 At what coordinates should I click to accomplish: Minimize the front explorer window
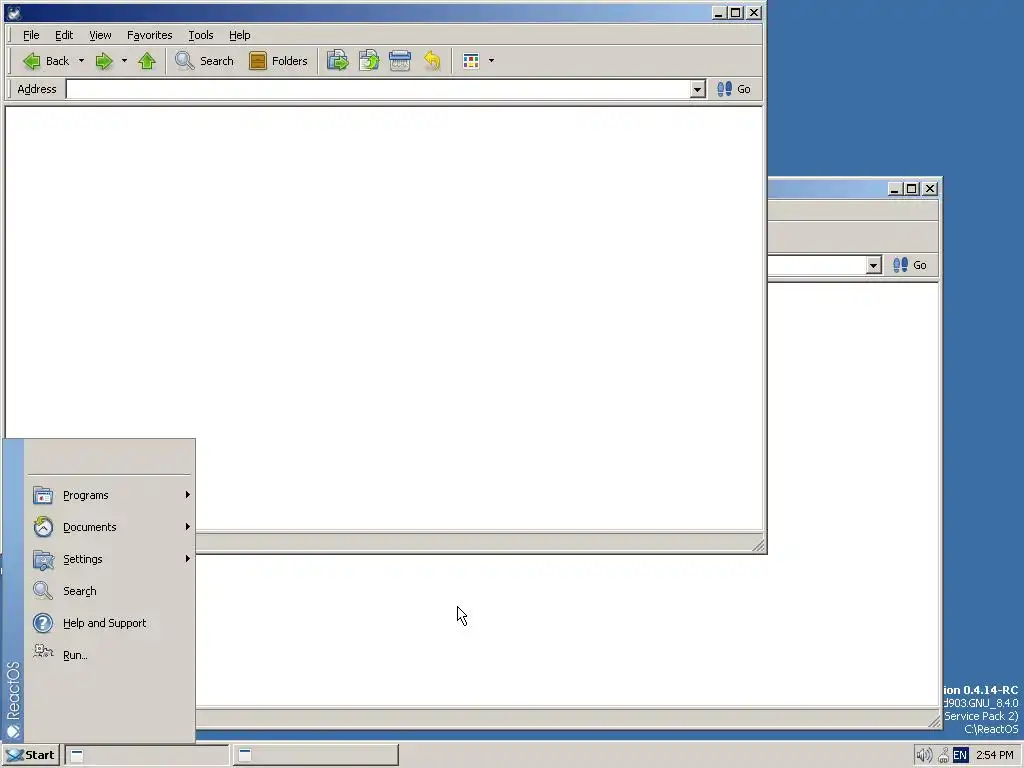tap(718, 12)
